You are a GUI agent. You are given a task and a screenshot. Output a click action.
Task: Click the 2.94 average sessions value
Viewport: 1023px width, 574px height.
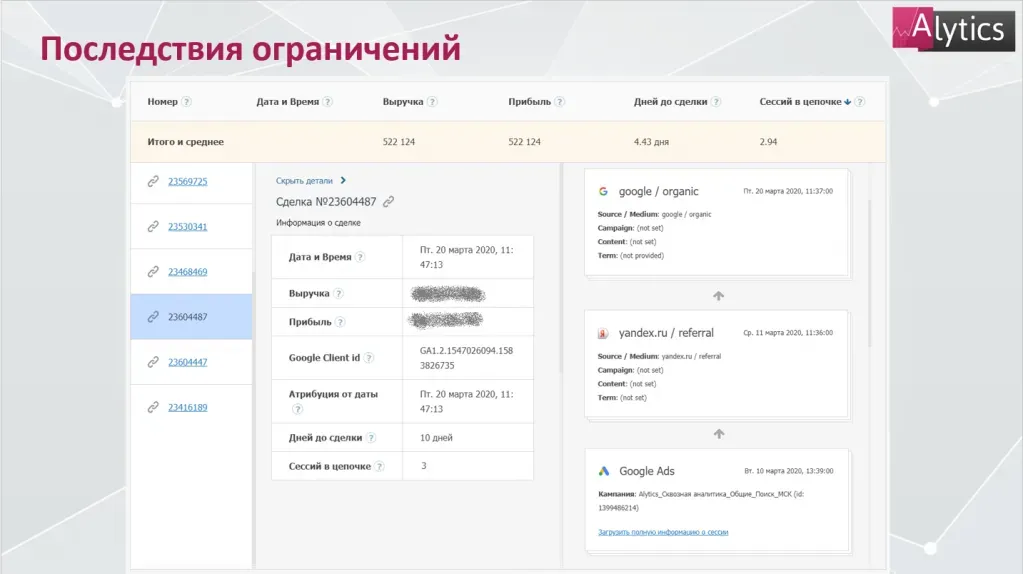tap(768, 142)
